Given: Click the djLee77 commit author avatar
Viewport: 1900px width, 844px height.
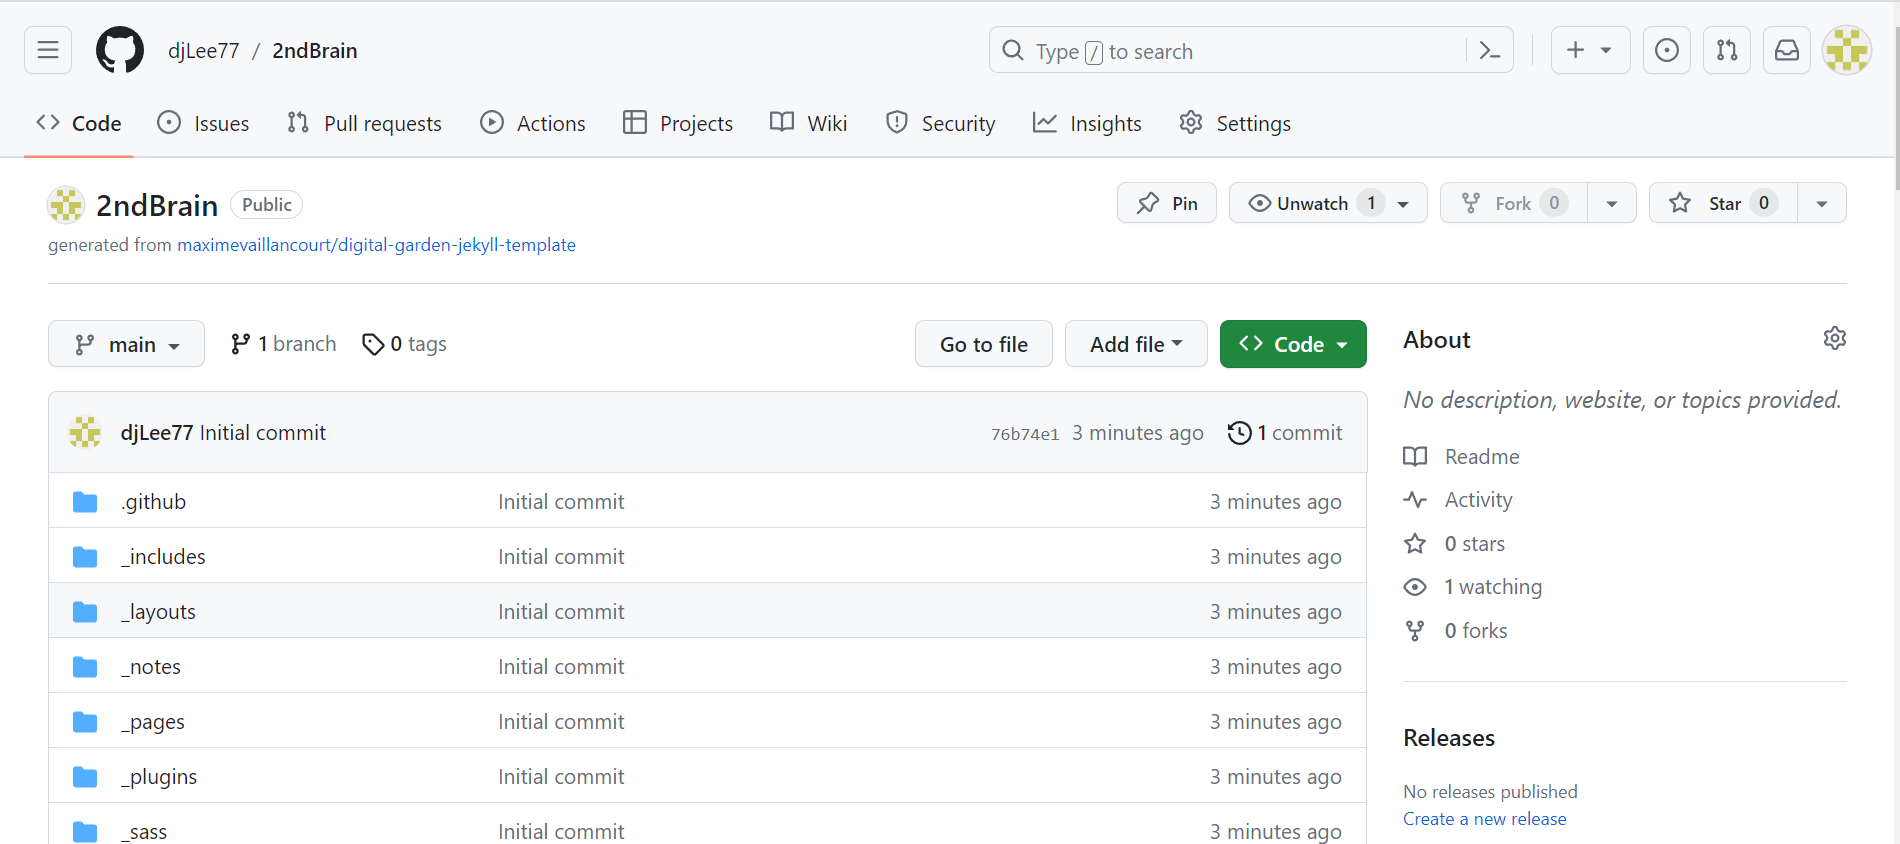Looking at the screenshot, I should click(x=85, y=432).
